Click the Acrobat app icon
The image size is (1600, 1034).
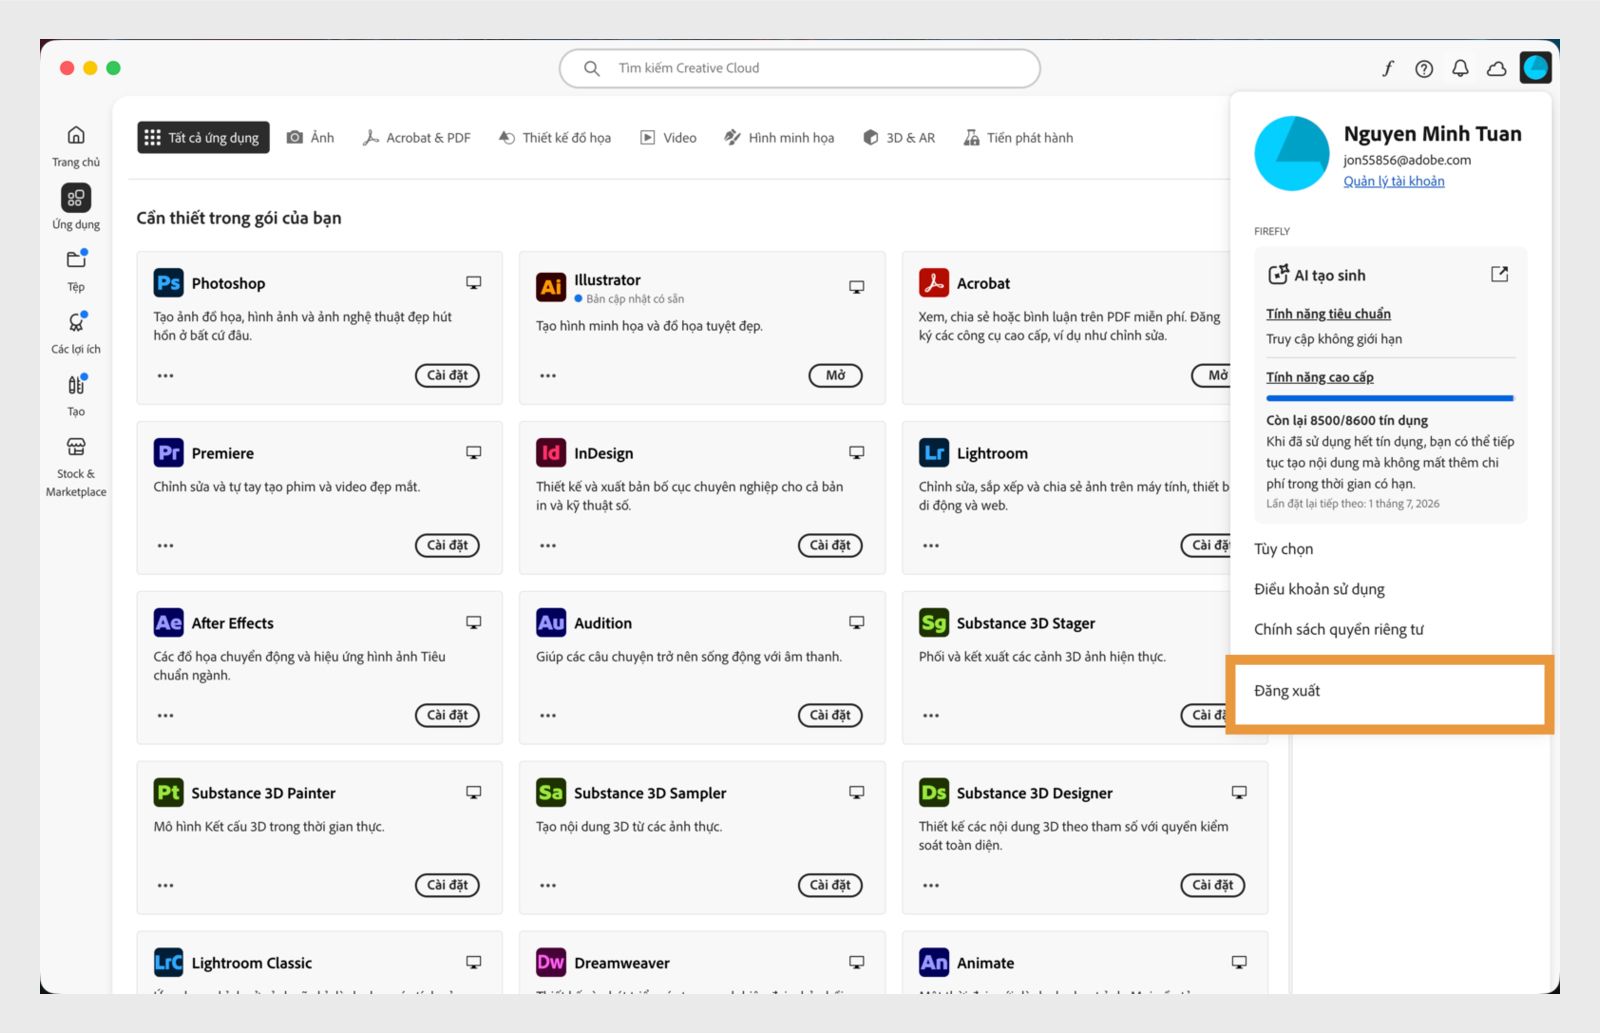tap(934, 283)
